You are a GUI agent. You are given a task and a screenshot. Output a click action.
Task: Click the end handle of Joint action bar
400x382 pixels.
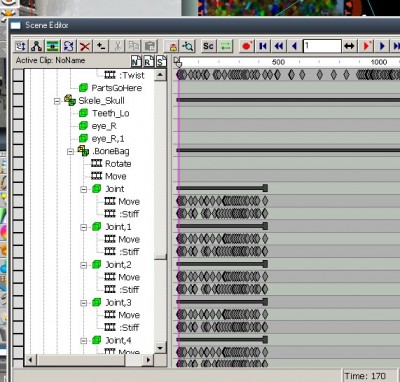[265, 188]
